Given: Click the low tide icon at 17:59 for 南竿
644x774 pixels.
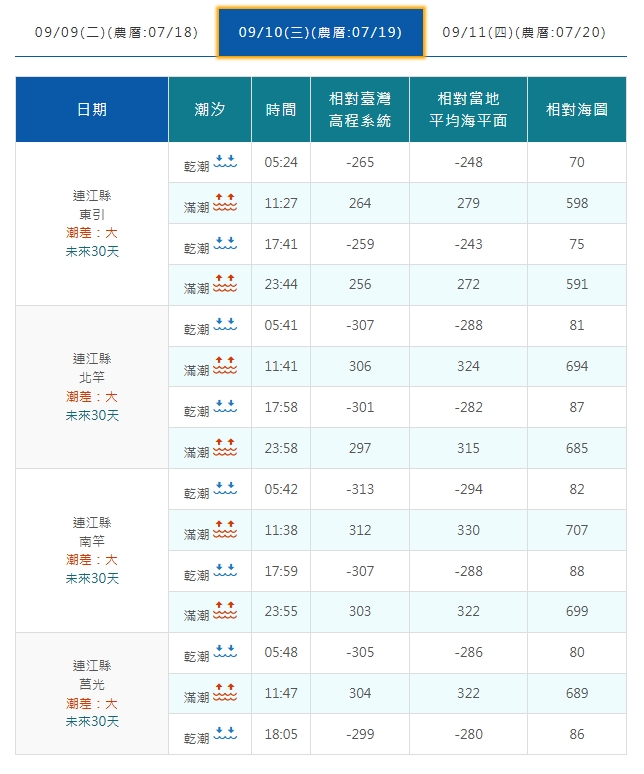Looking at the screenshot, I should tap(225, 571).
